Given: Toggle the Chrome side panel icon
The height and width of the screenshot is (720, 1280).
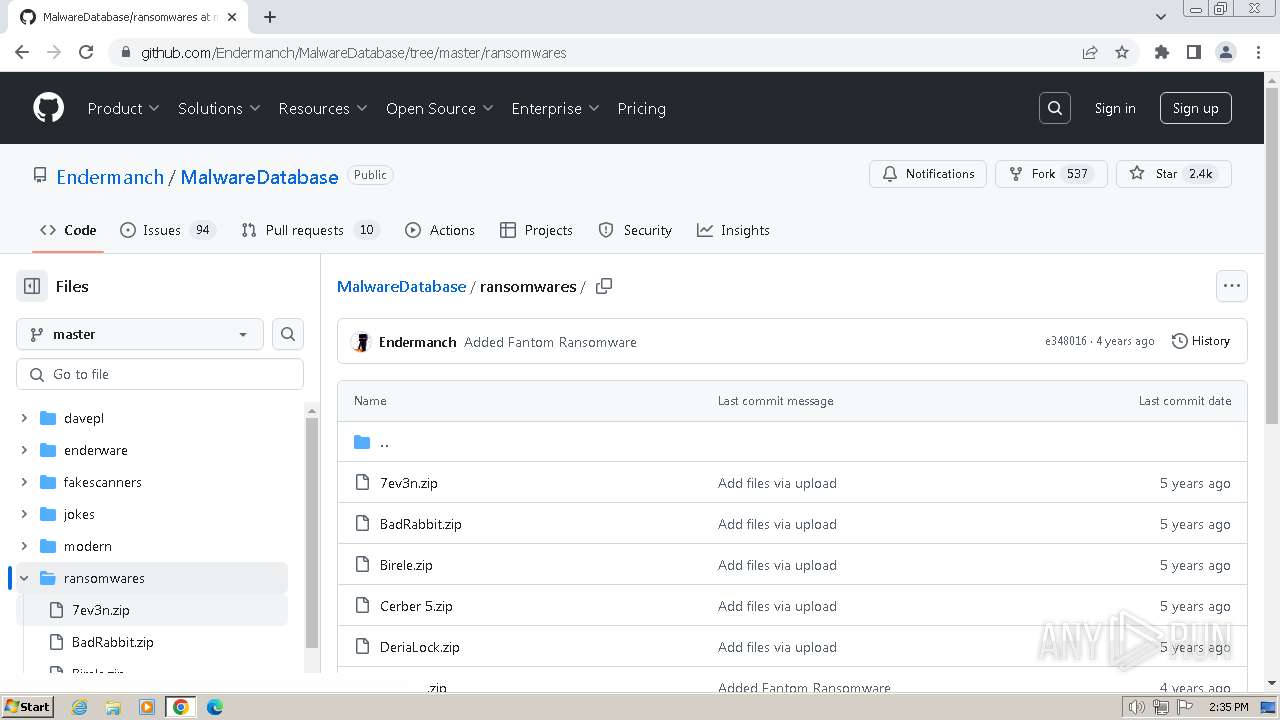Looking at the screenshot, I should 1194,52.
